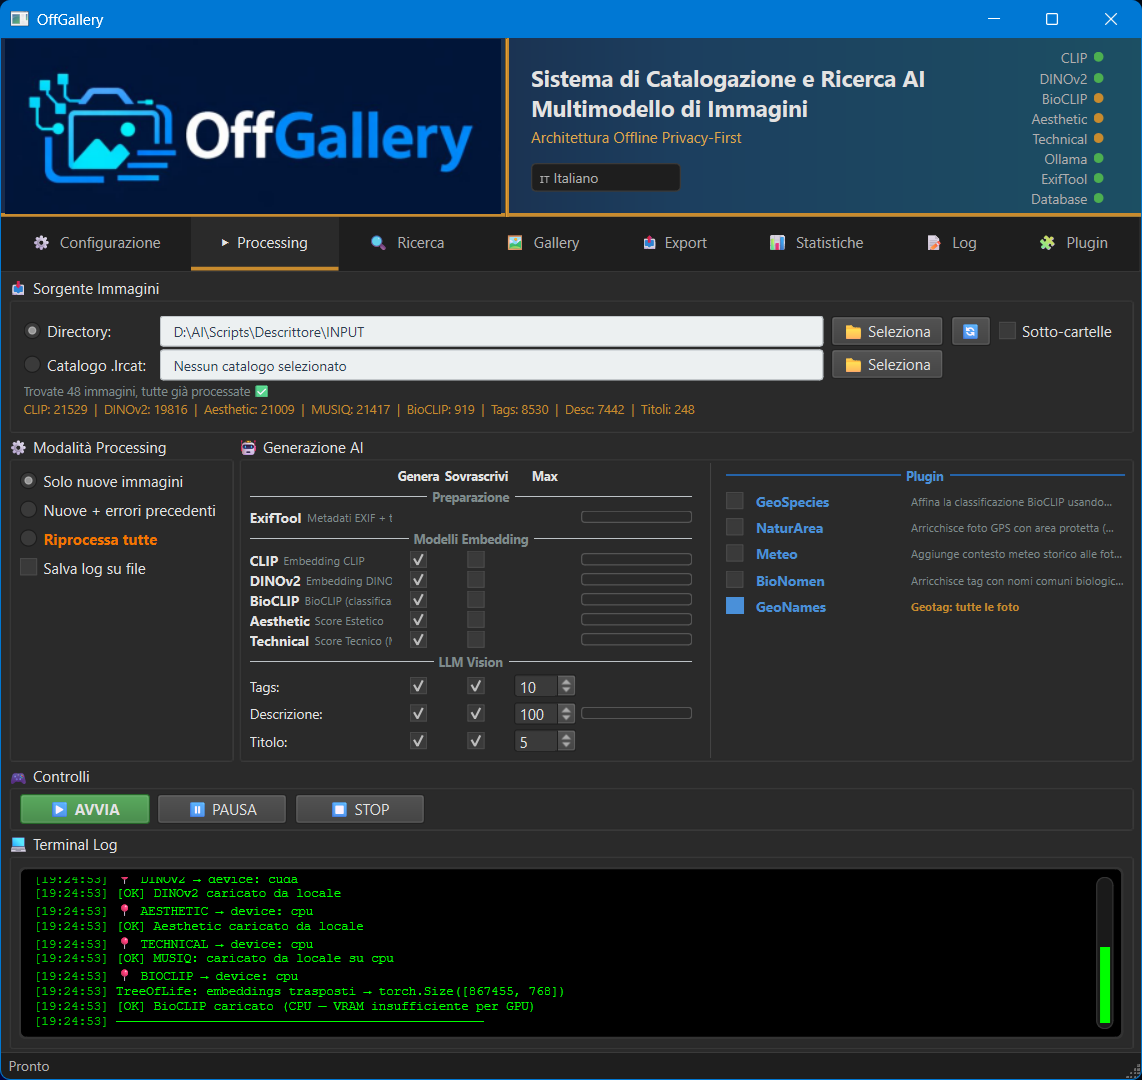Image resolution: width=1142 pixels, height=1080 pixels.
Task: Switch to the Ricerca tab
Action: (x=407, y=243)
